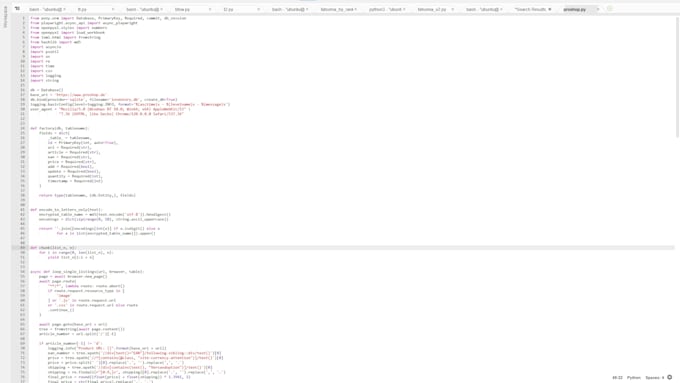The height and width of the screenshot is (383, 680).
Task: Open the settings gear in the status bar
Action: click(x=670, y=377)
